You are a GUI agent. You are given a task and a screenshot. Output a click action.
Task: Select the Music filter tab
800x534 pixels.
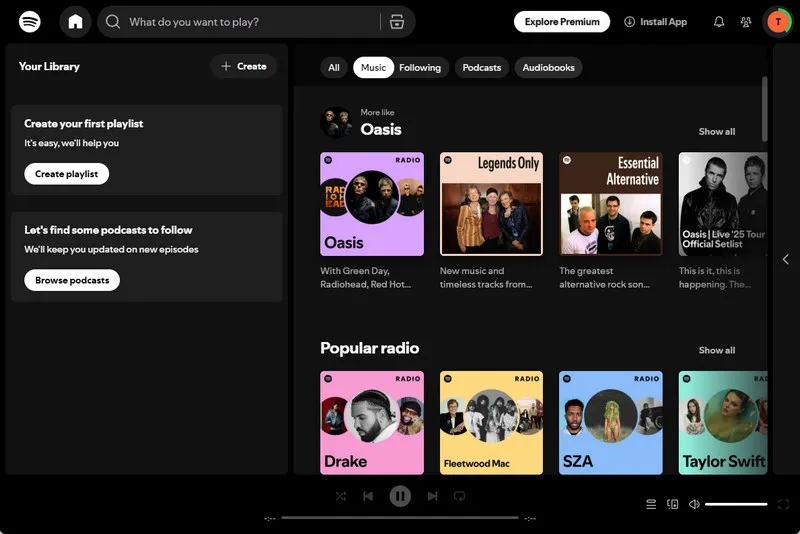pos(373,67)
